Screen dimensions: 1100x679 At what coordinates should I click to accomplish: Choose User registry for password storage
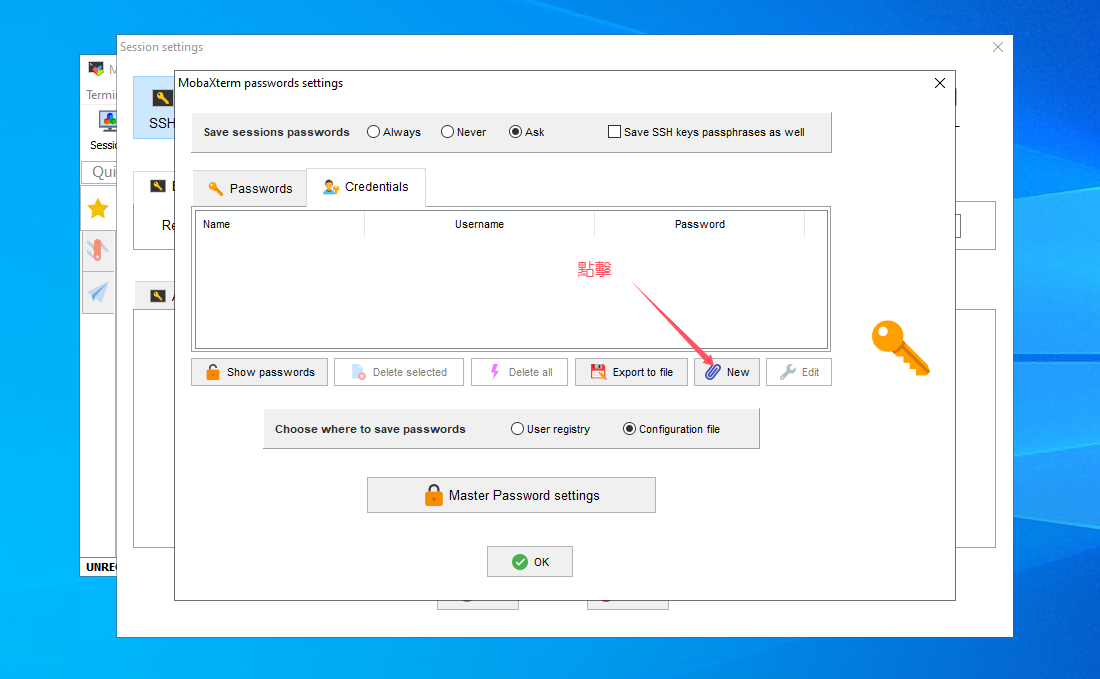click(517, 429)
